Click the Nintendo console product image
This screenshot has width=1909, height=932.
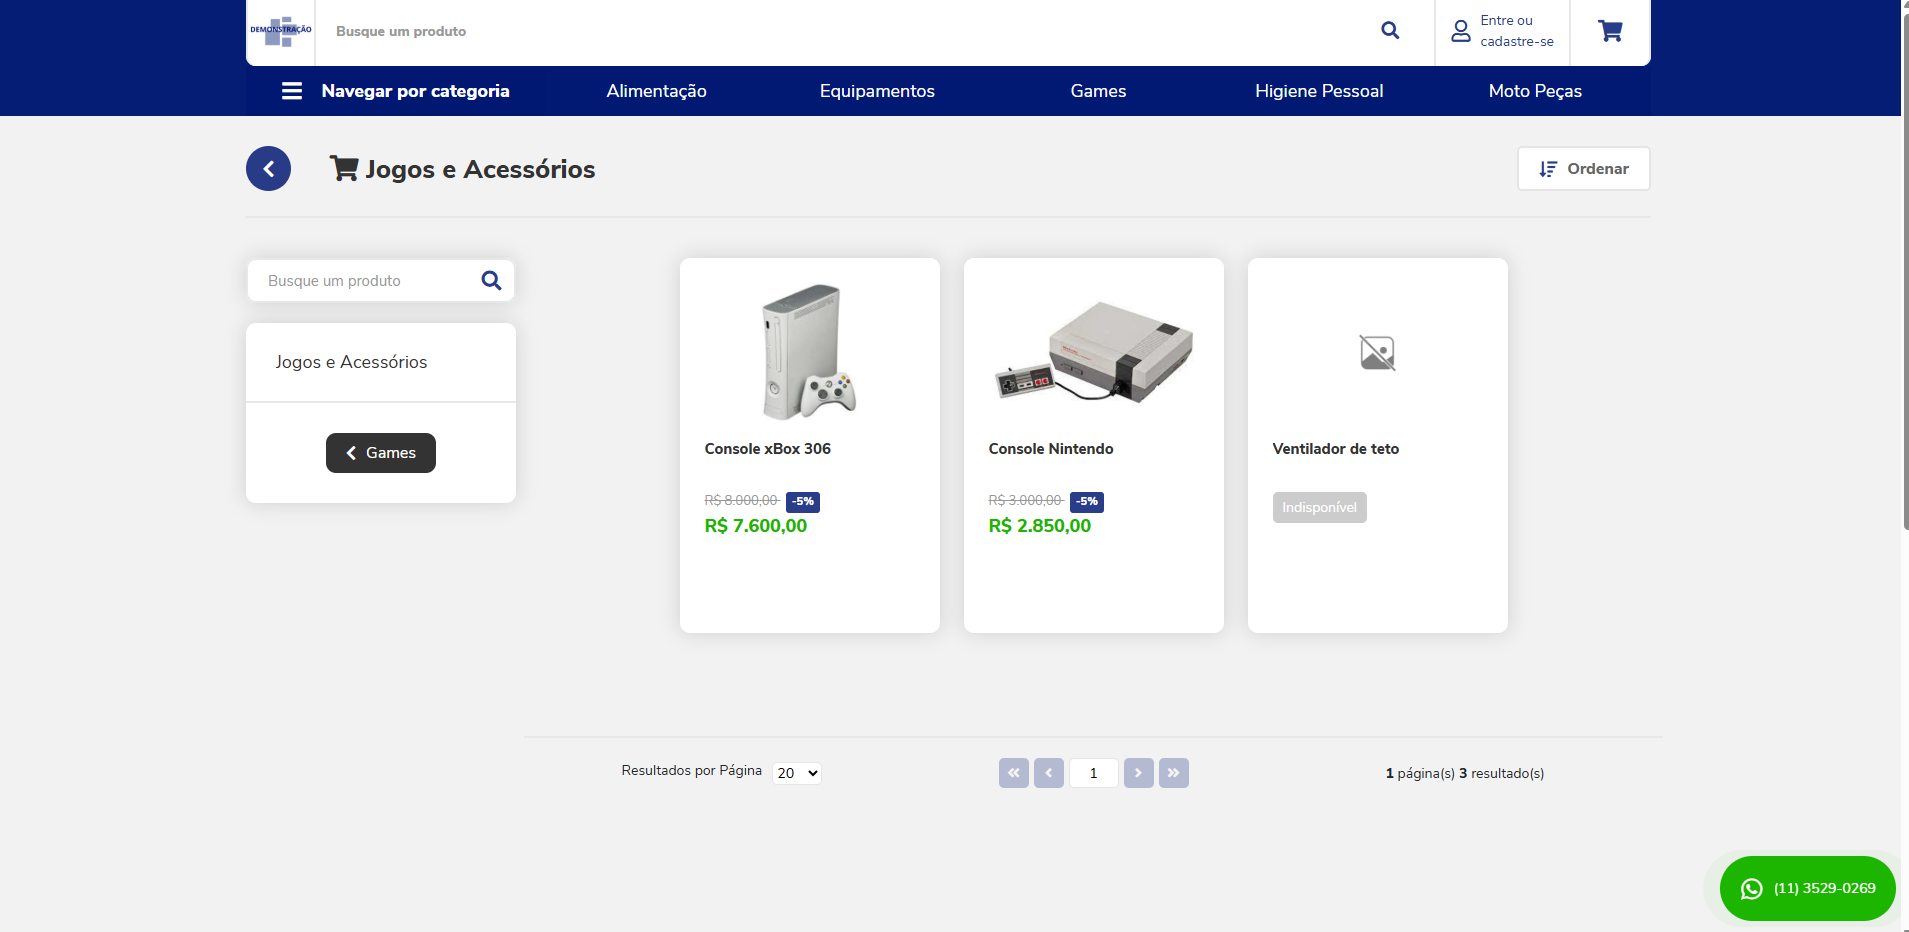[1093, 352]
